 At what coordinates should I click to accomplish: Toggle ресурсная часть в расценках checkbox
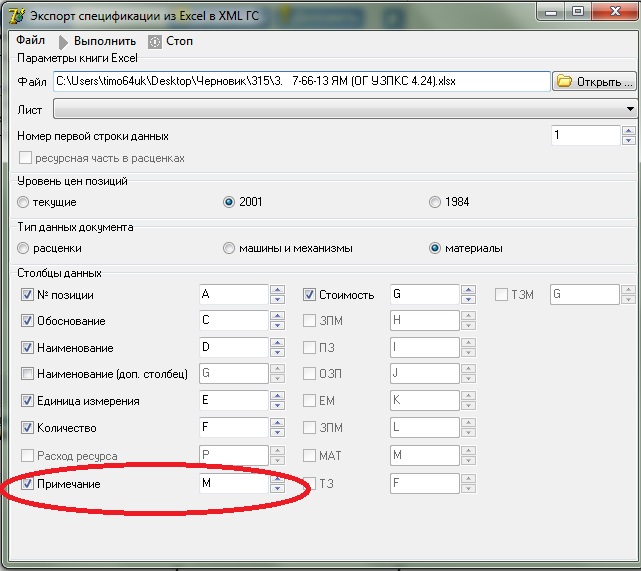tap(25, 158)
